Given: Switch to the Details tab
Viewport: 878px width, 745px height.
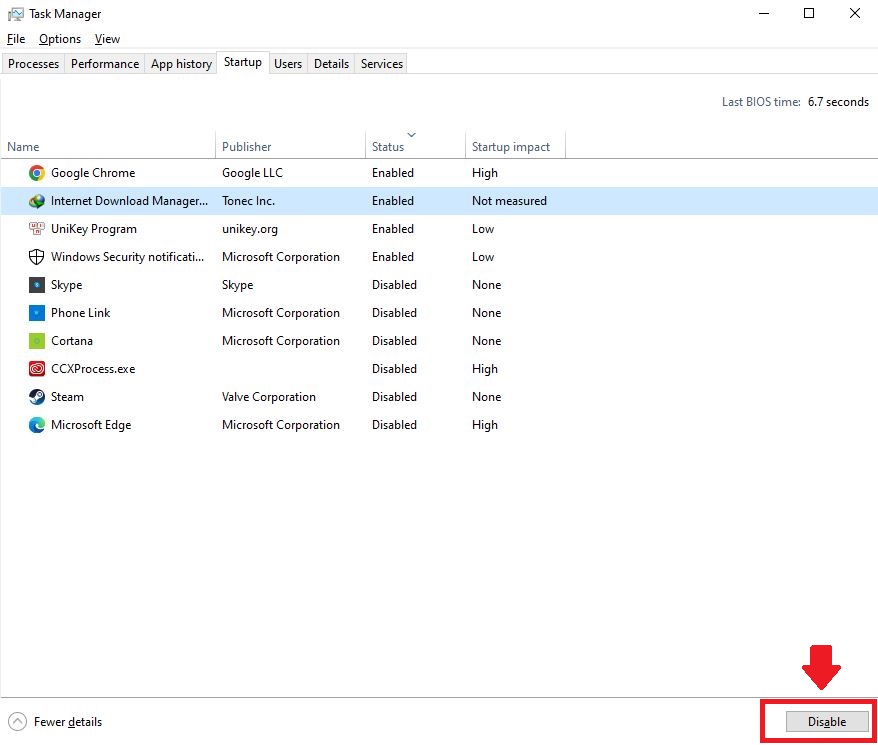Looking at the screenshot, I should (x=331, y=64).
